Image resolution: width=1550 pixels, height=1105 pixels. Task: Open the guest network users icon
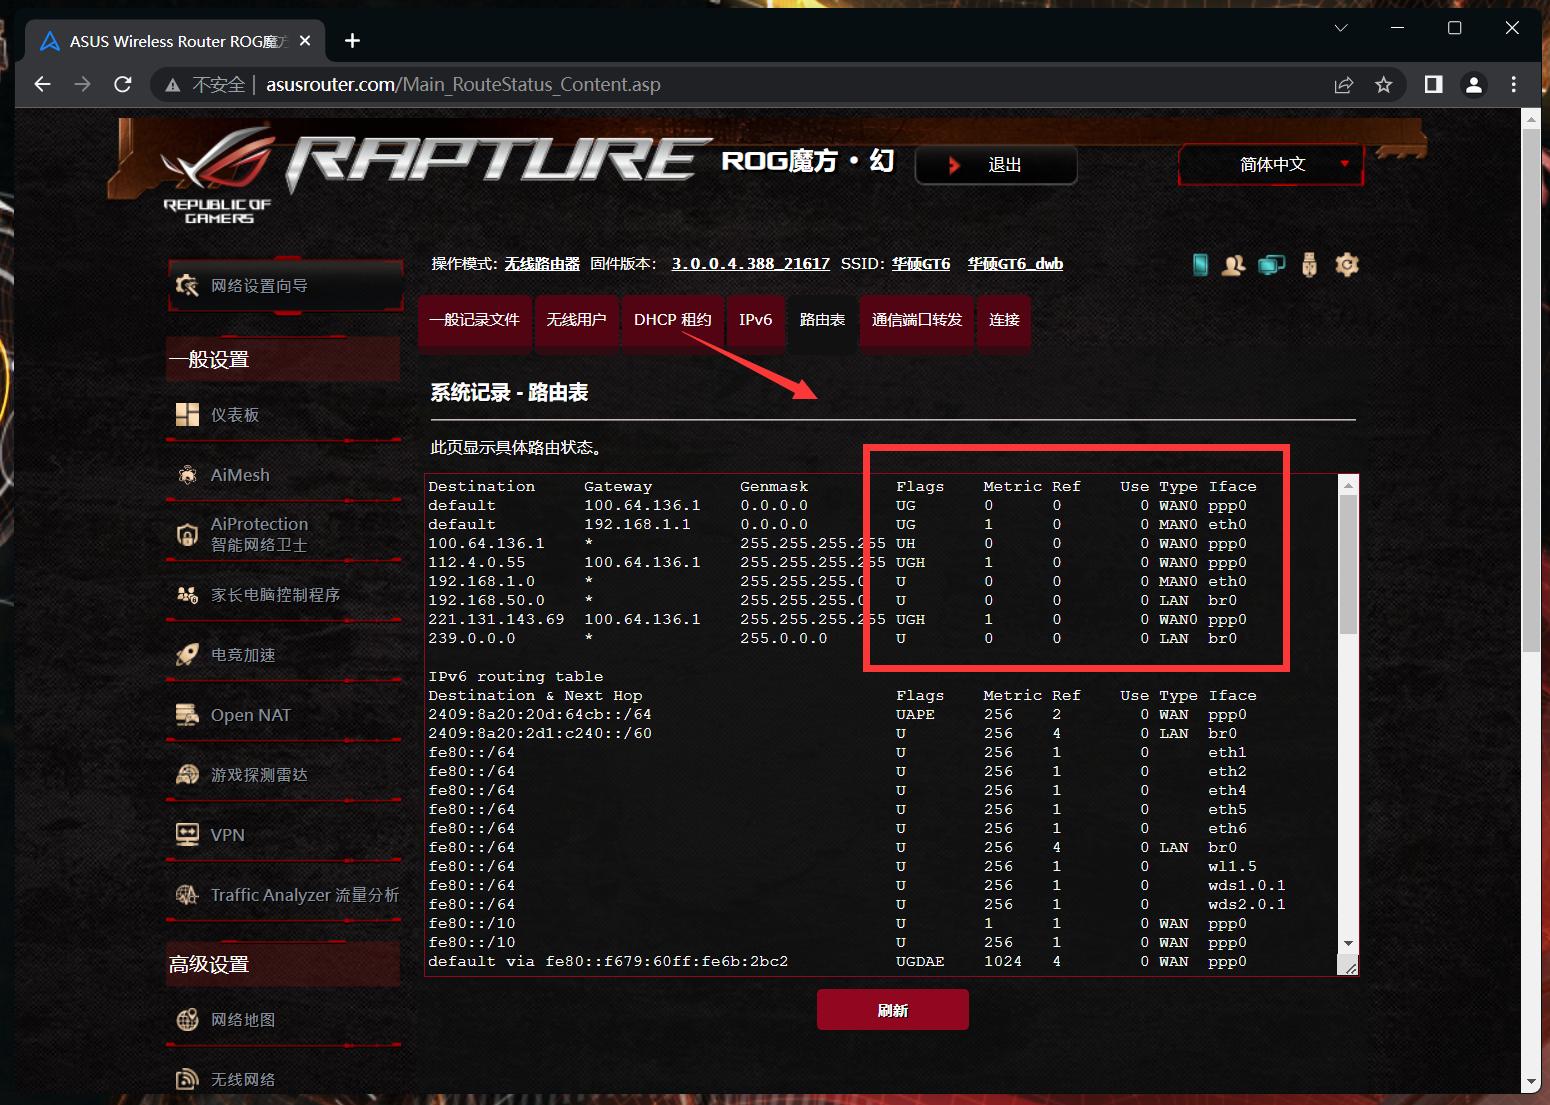click(x=1234, y=265)
